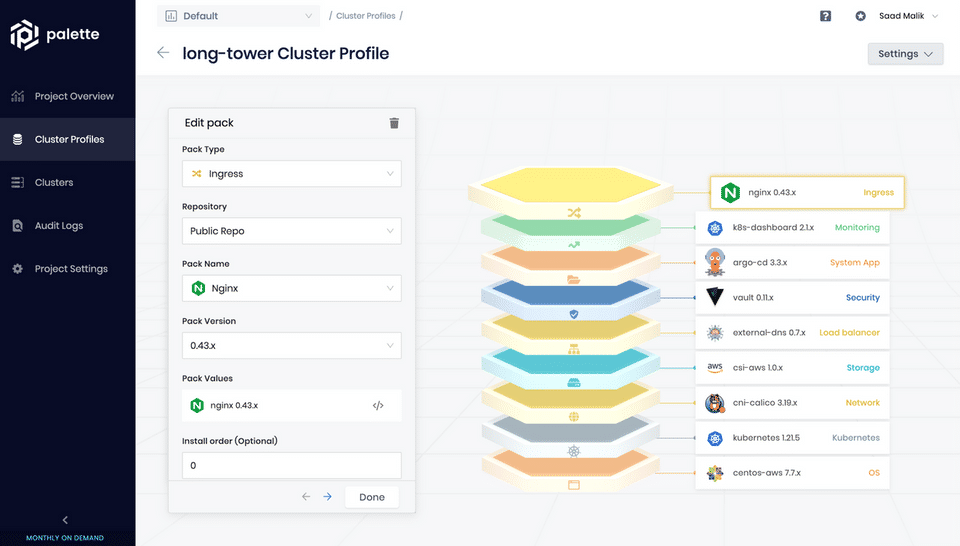Go to Clusters in sidebar
Viewport: 960px width, 546px height.
coord(67,182)
